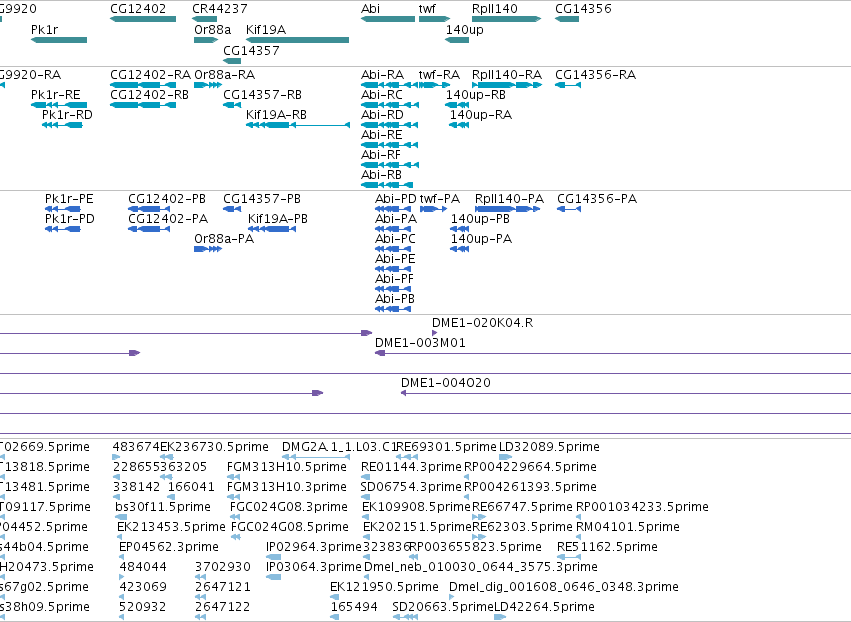Click BAC clone DME1-003M01
The image size is (851, 622).
coord(420,343)
